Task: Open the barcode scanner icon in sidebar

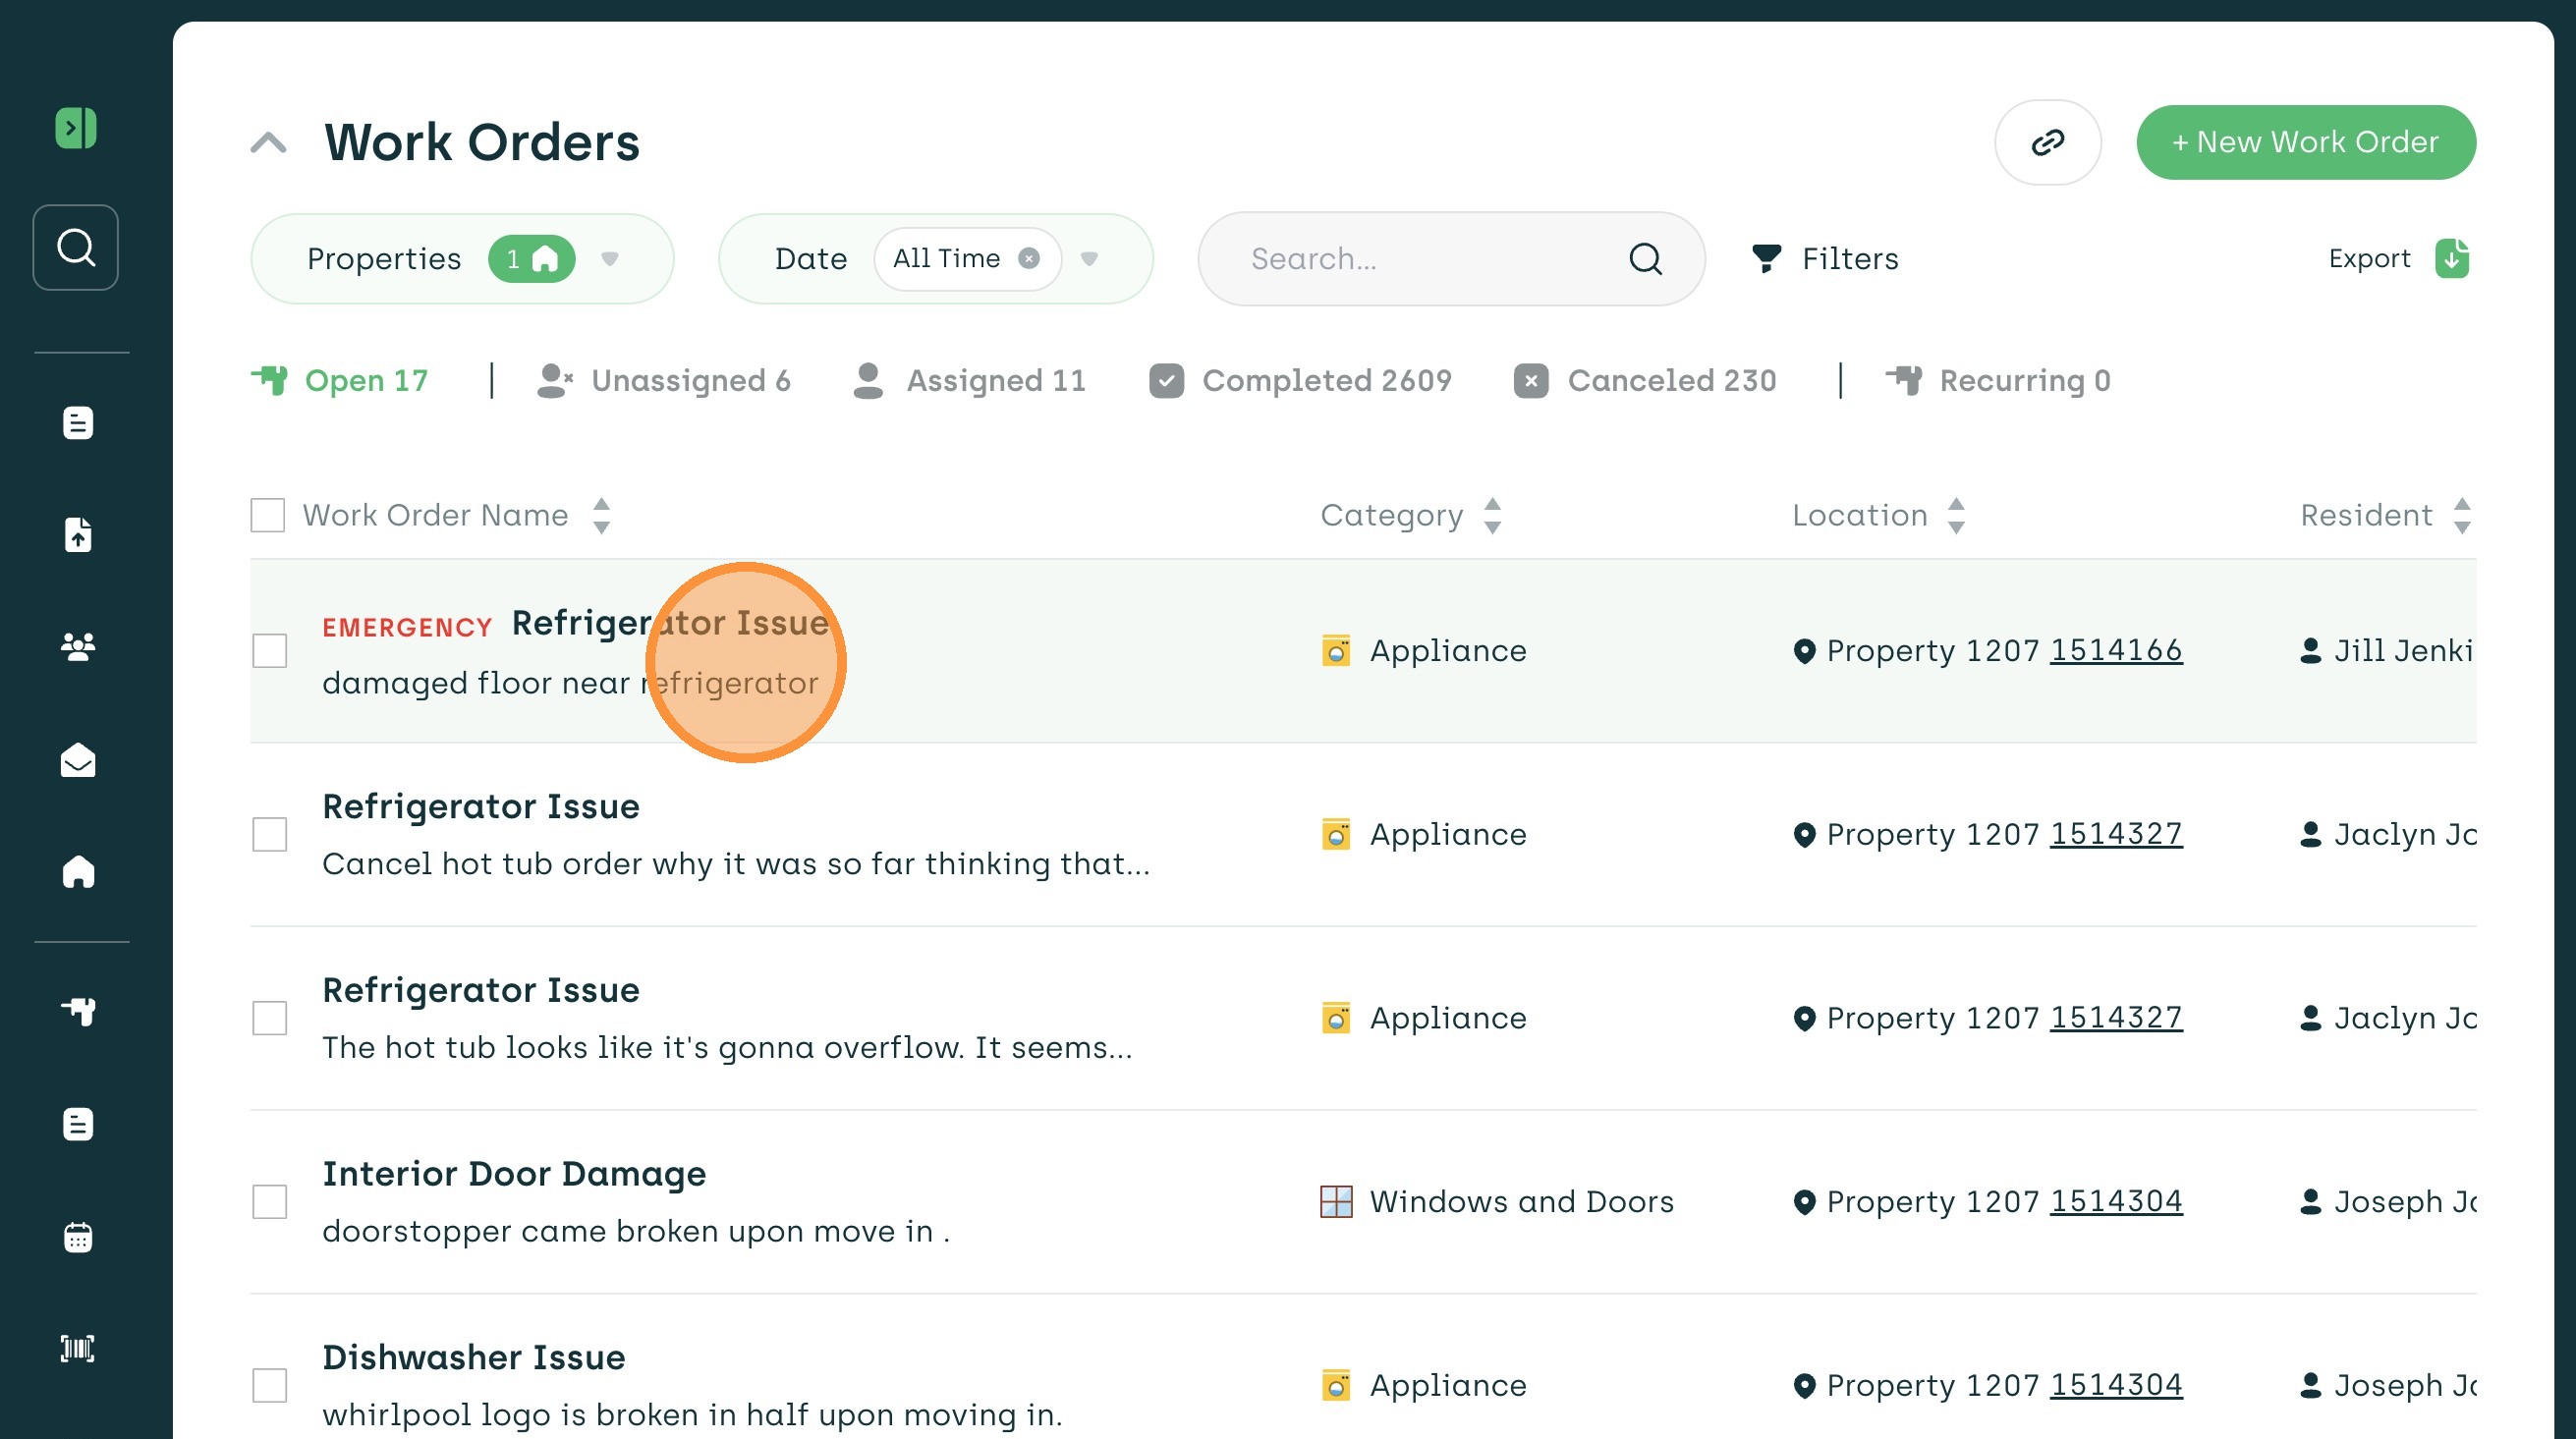Action: (x=77, y=1348)
